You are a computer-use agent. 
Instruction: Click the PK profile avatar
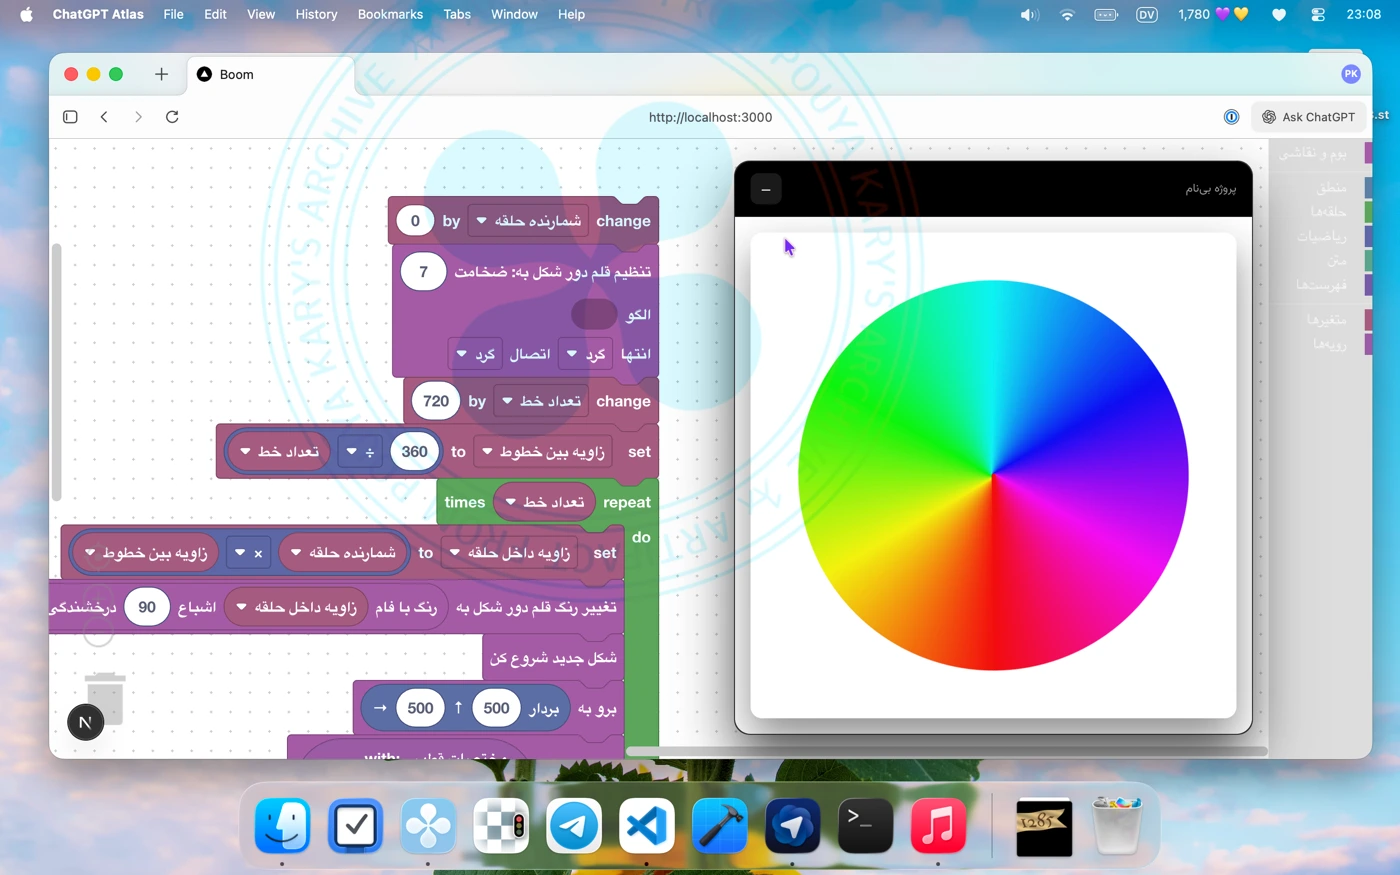(x=1350, y=74)
